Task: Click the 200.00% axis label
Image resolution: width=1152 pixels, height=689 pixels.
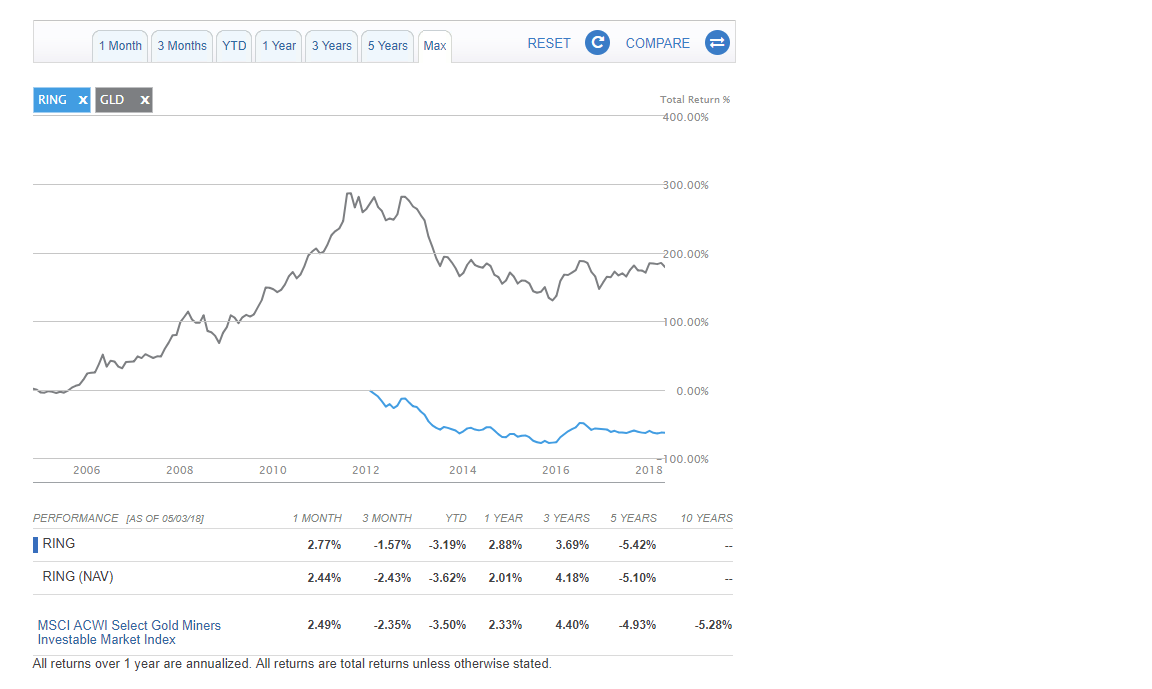Action: (x=685, y=254)
